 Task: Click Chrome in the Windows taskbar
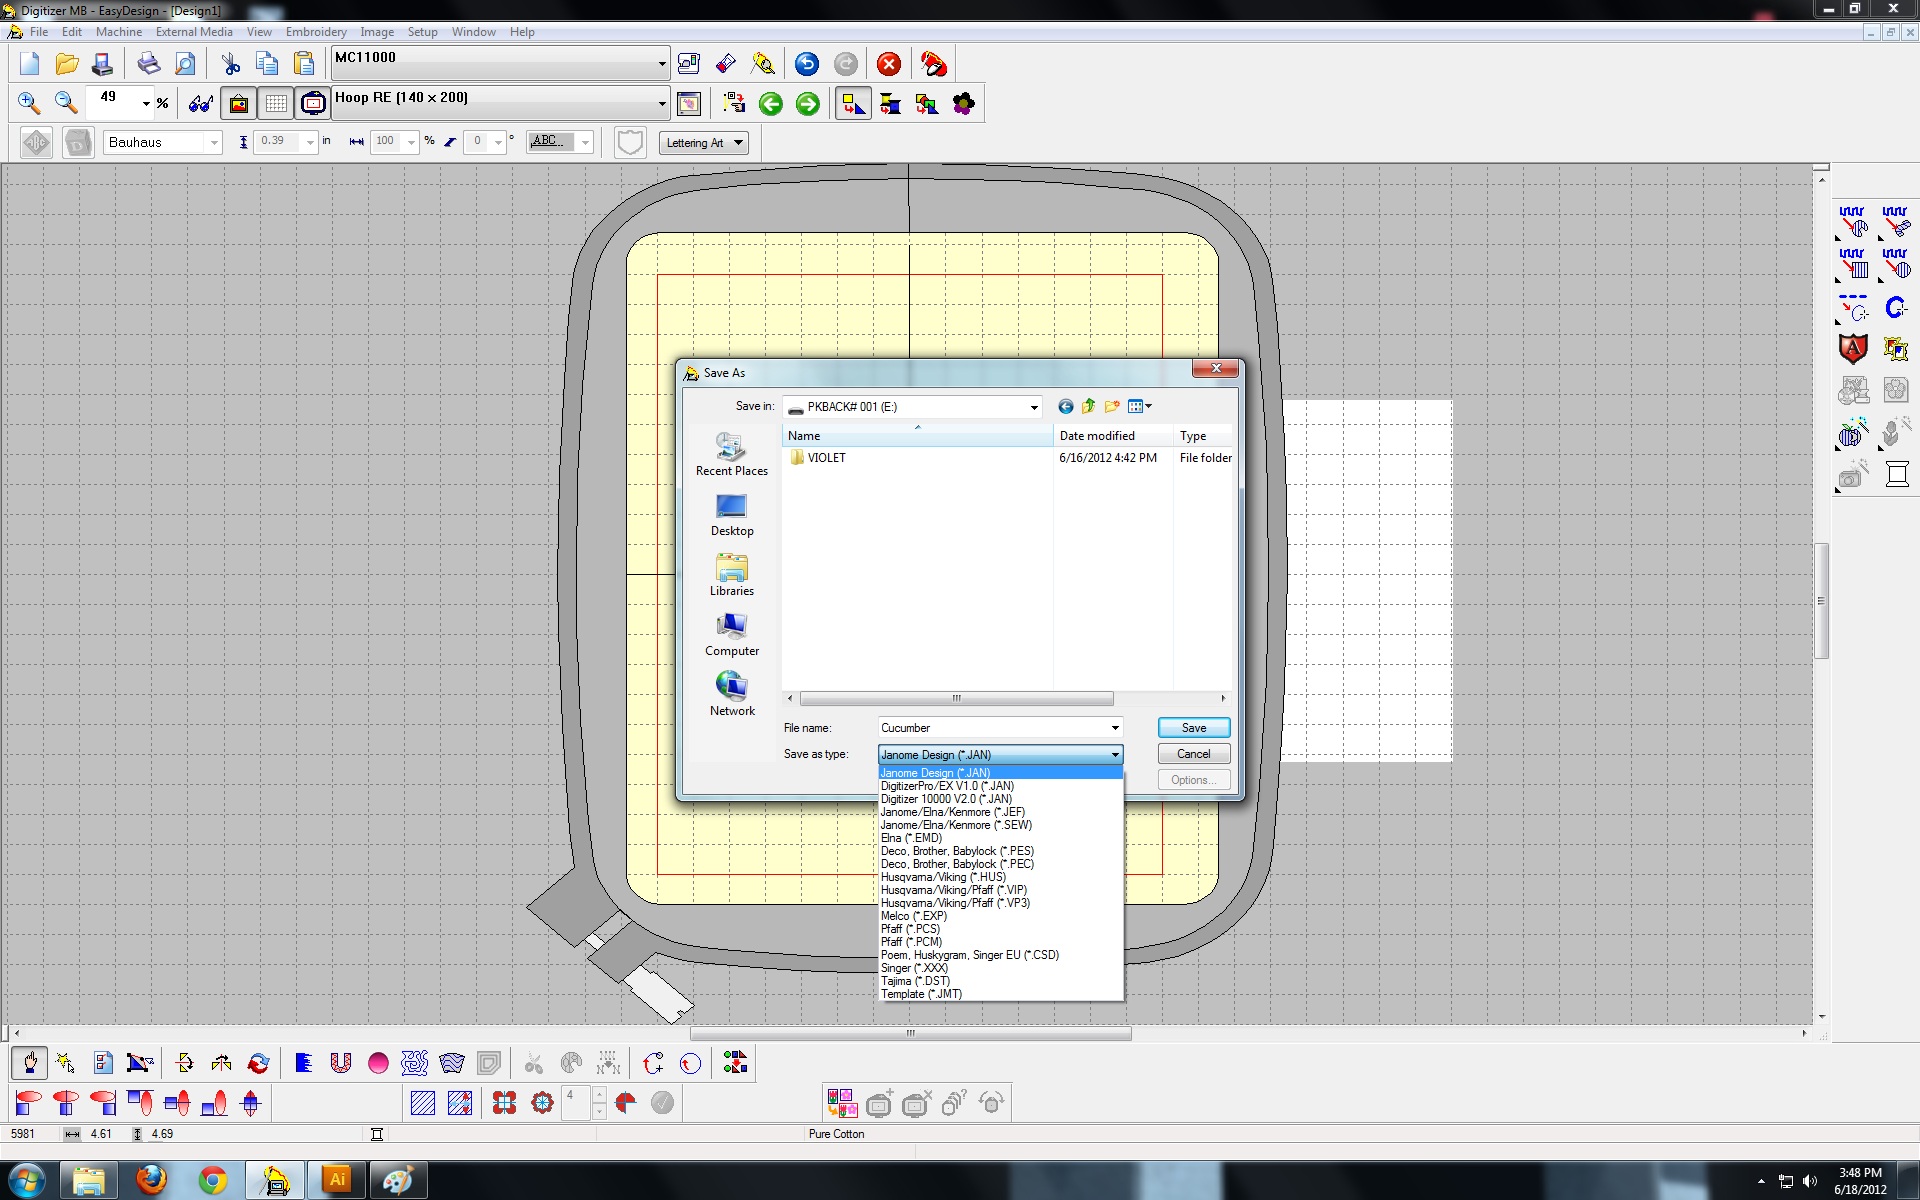point(212,1181)
